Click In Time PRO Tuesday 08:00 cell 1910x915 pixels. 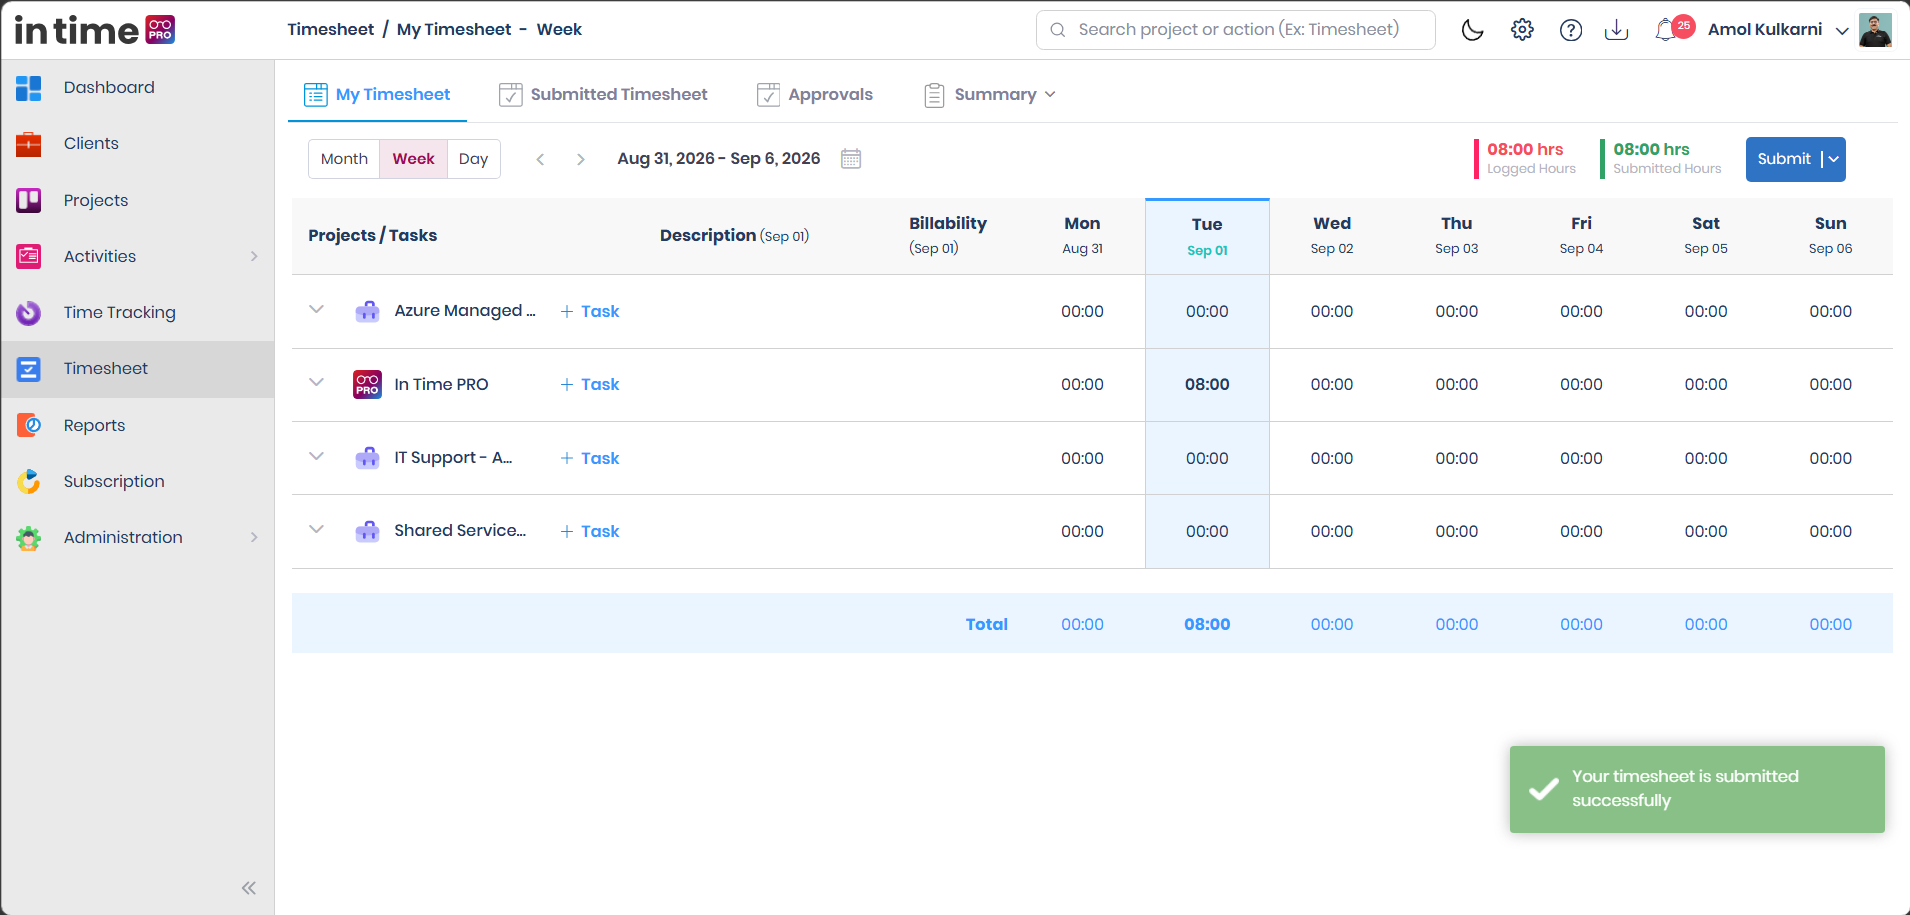tap(1207, 384)
